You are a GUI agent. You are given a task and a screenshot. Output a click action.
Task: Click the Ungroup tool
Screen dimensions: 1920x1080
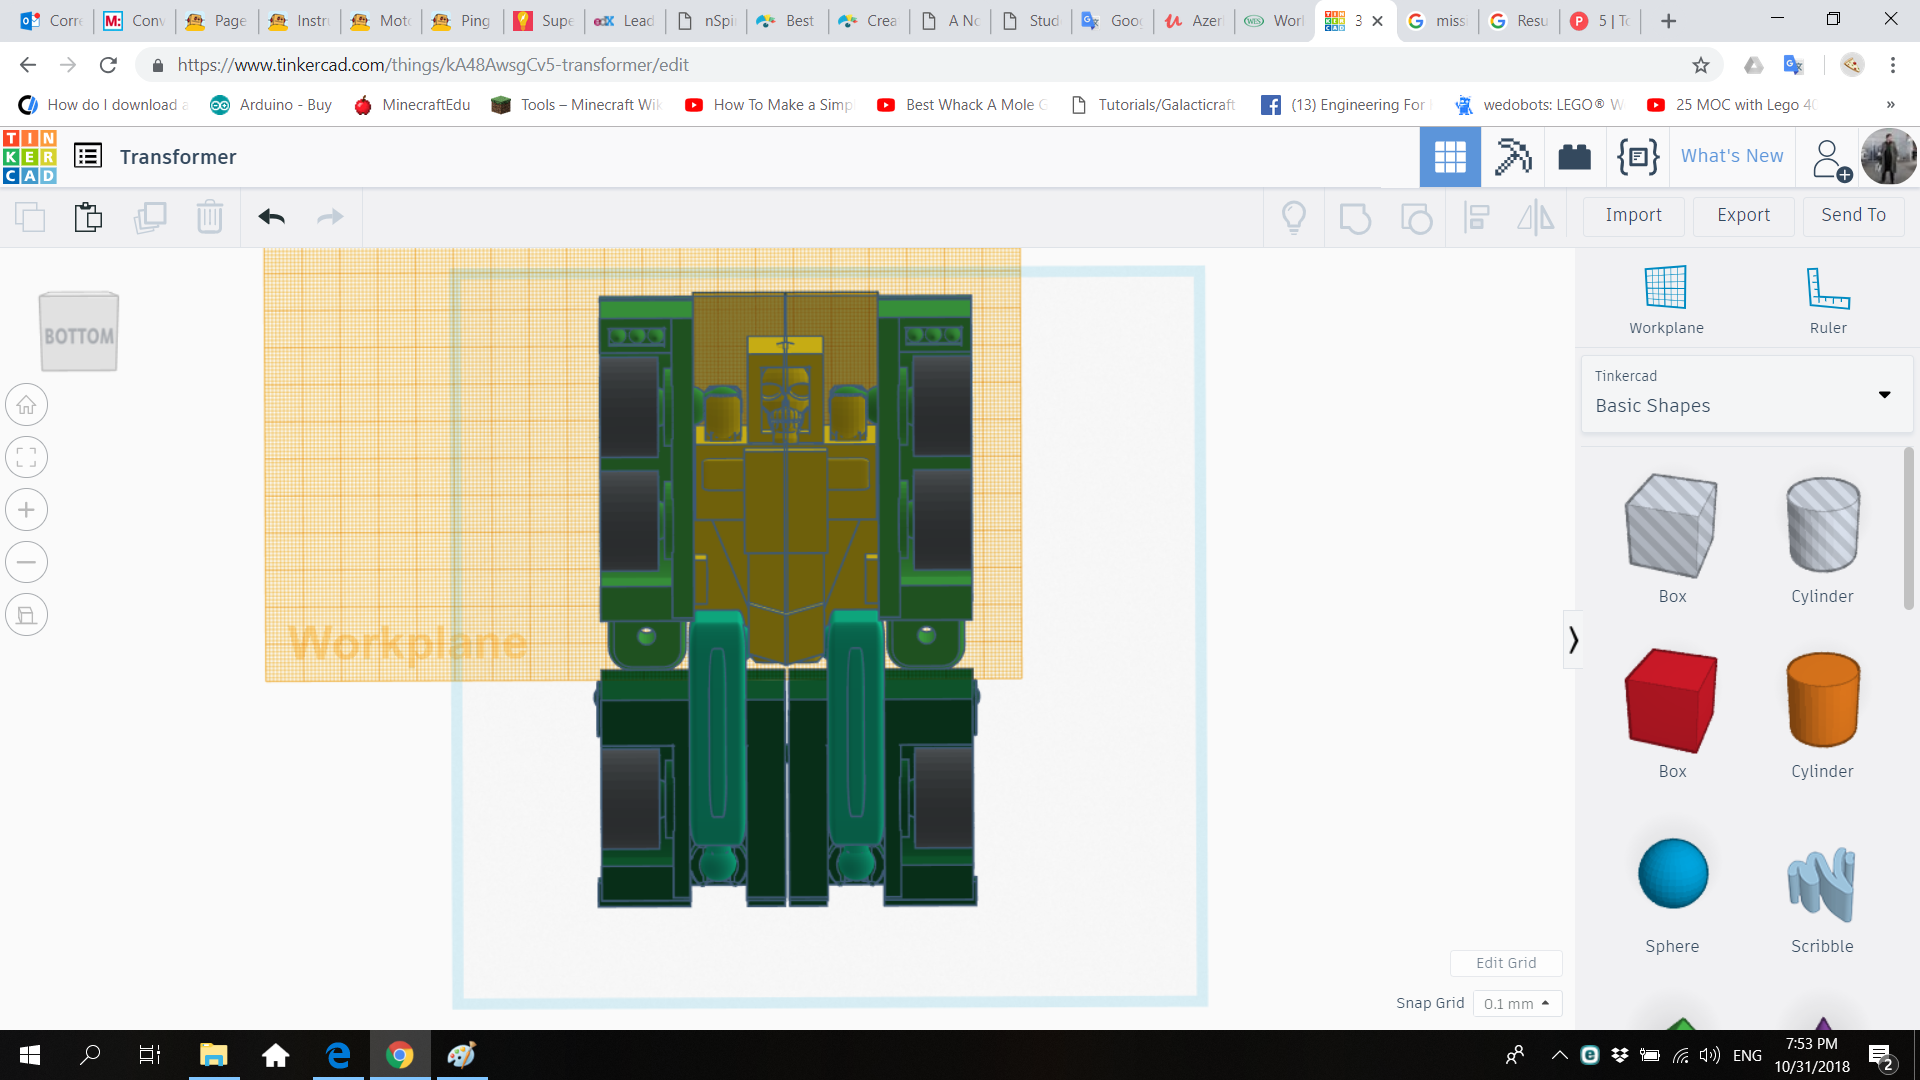tap(1416, 217)
